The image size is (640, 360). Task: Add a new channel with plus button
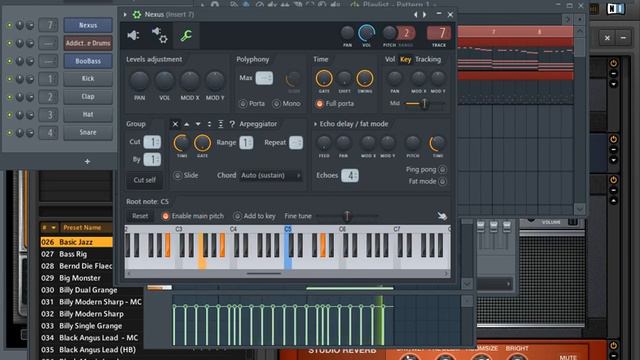point(87,162)
